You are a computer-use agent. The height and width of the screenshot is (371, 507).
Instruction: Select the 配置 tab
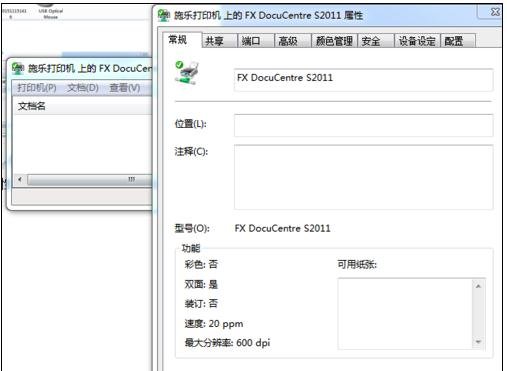pyautogui.click(x=458, y=41)
